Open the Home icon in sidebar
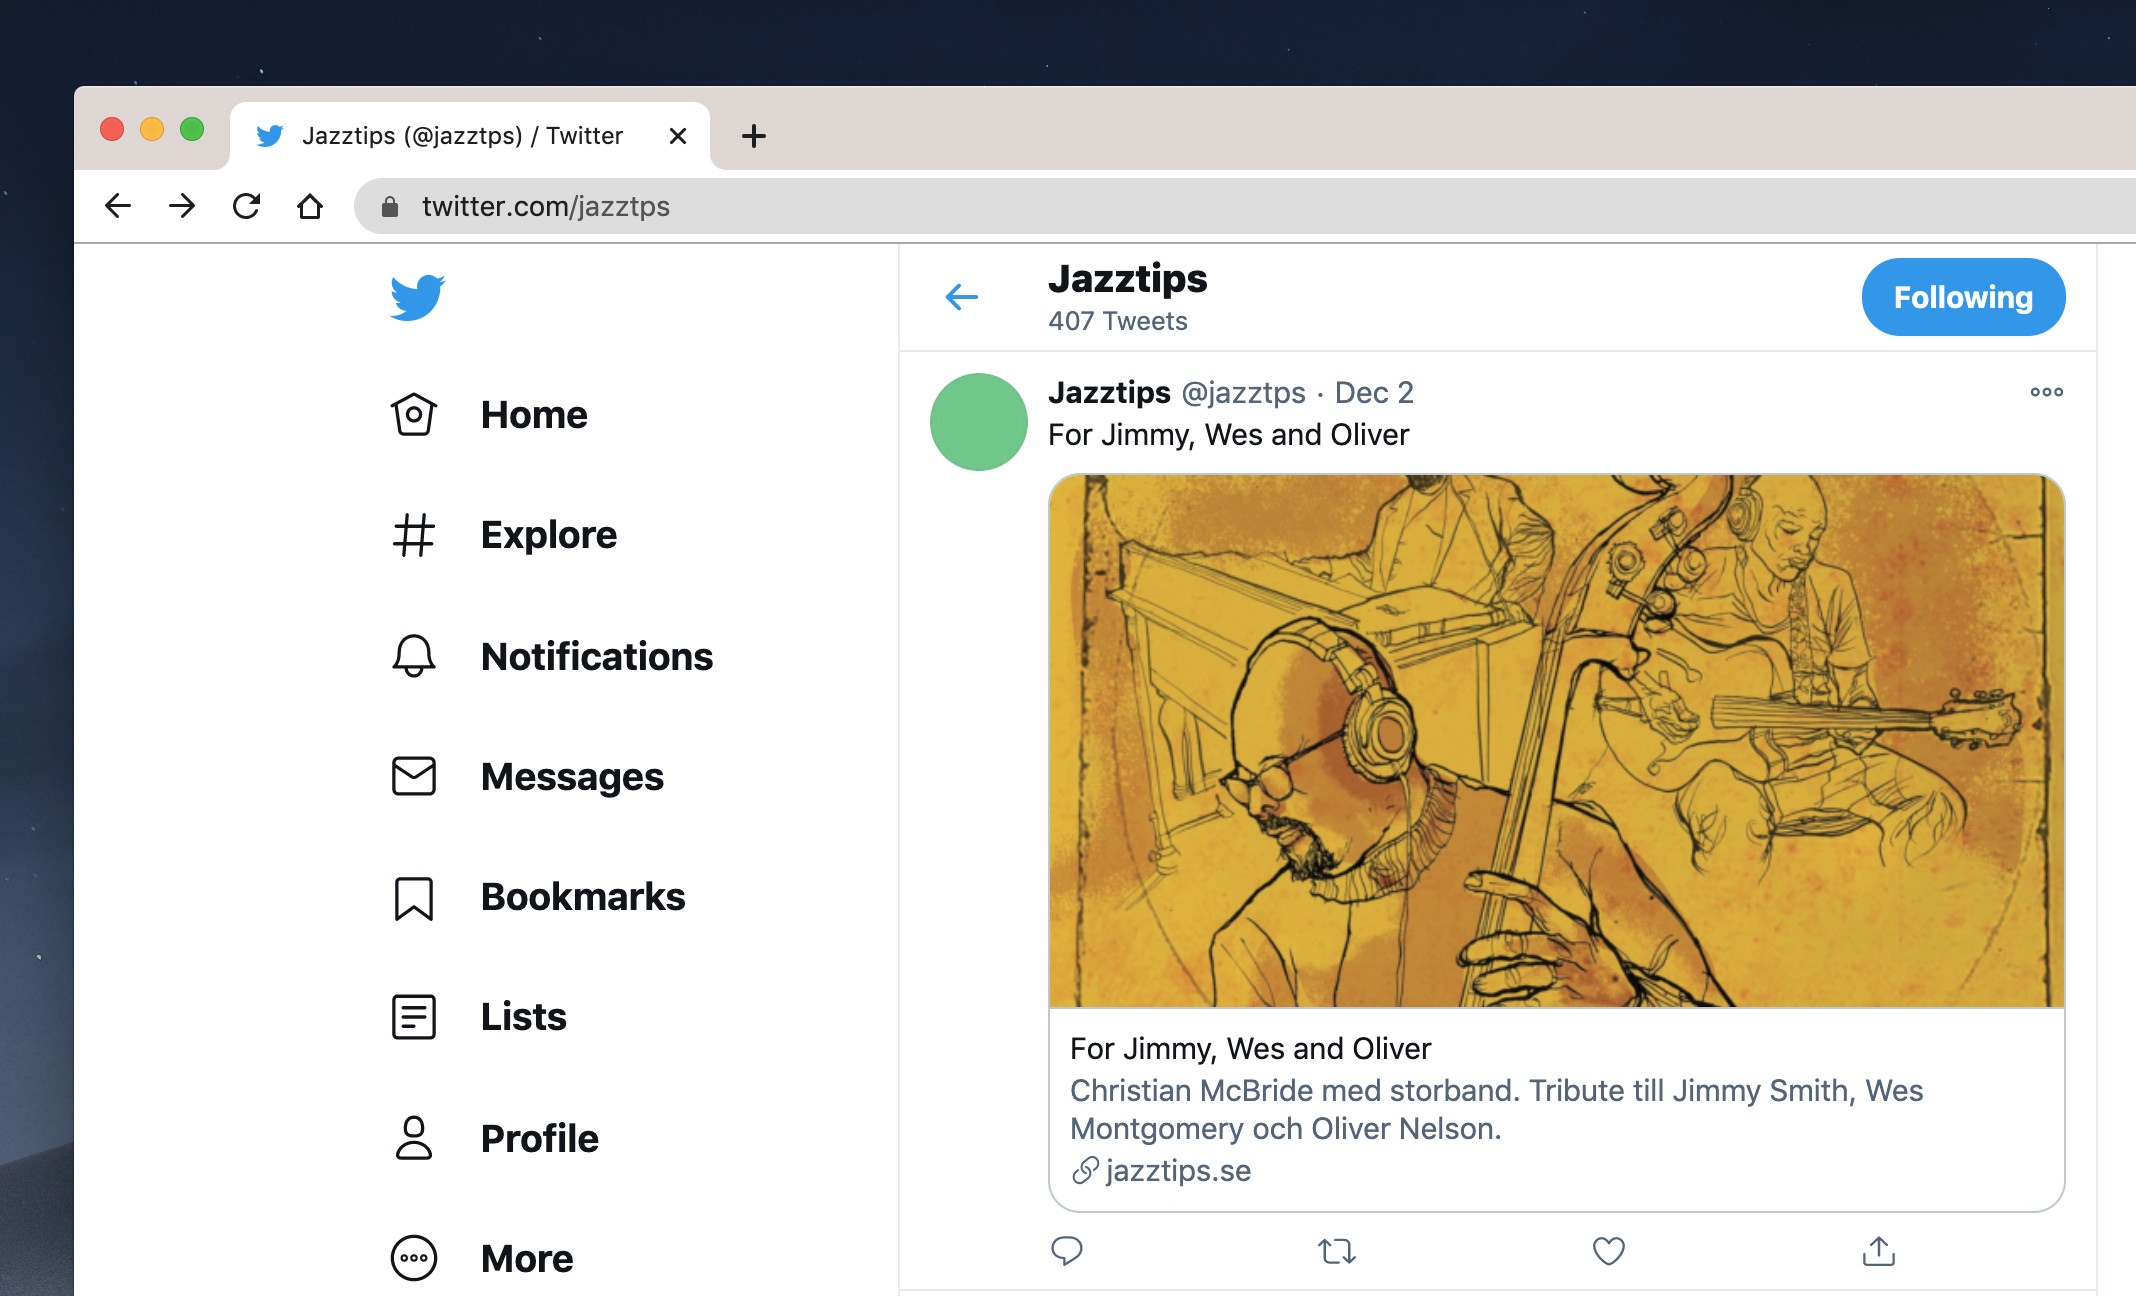Screen dimensions: 2136x1296 pos(413,414)
